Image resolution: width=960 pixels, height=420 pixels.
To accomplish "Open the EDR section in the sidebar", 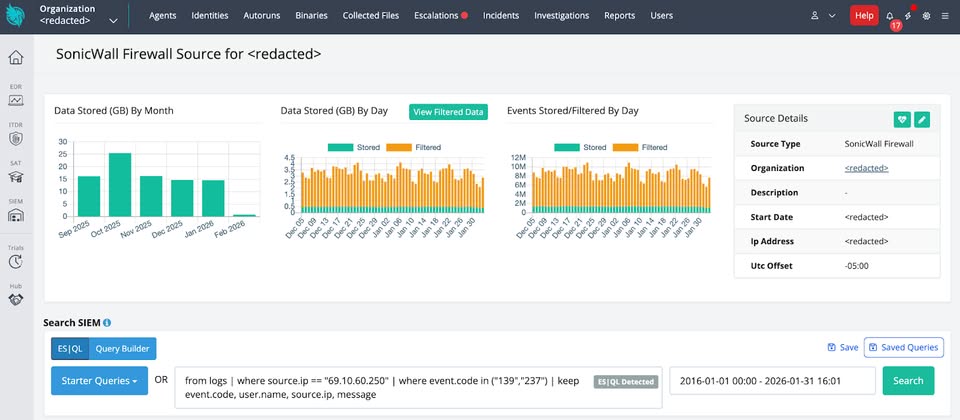I will click(16, 97).
